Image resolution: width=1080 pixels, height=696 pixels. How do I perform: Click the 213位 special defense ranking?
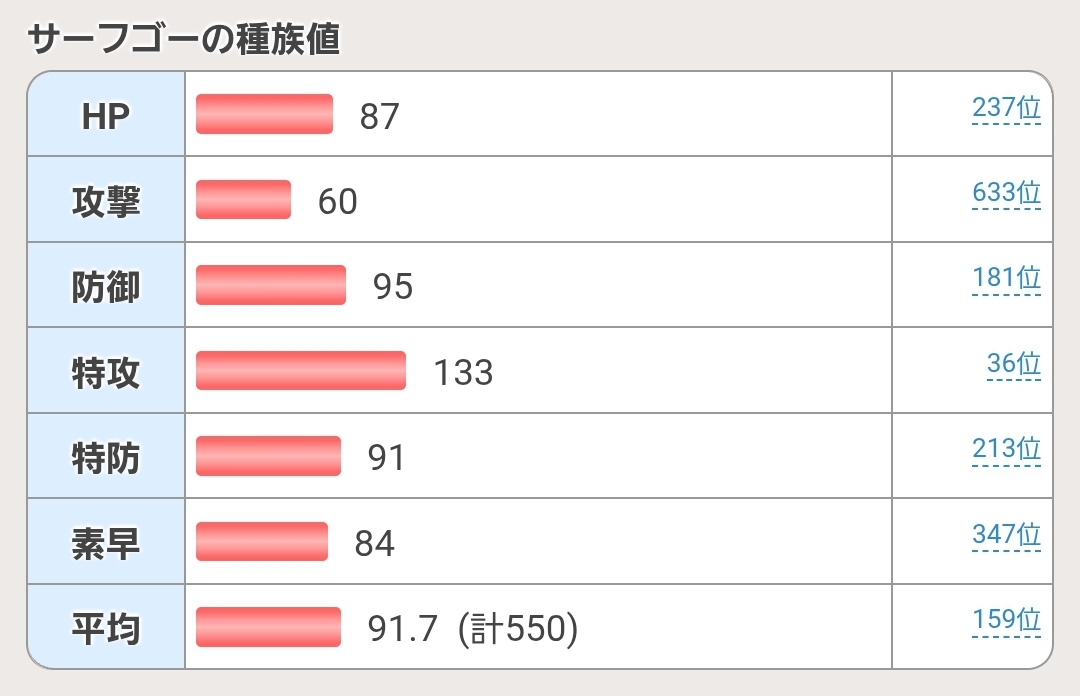[1006, 451]
